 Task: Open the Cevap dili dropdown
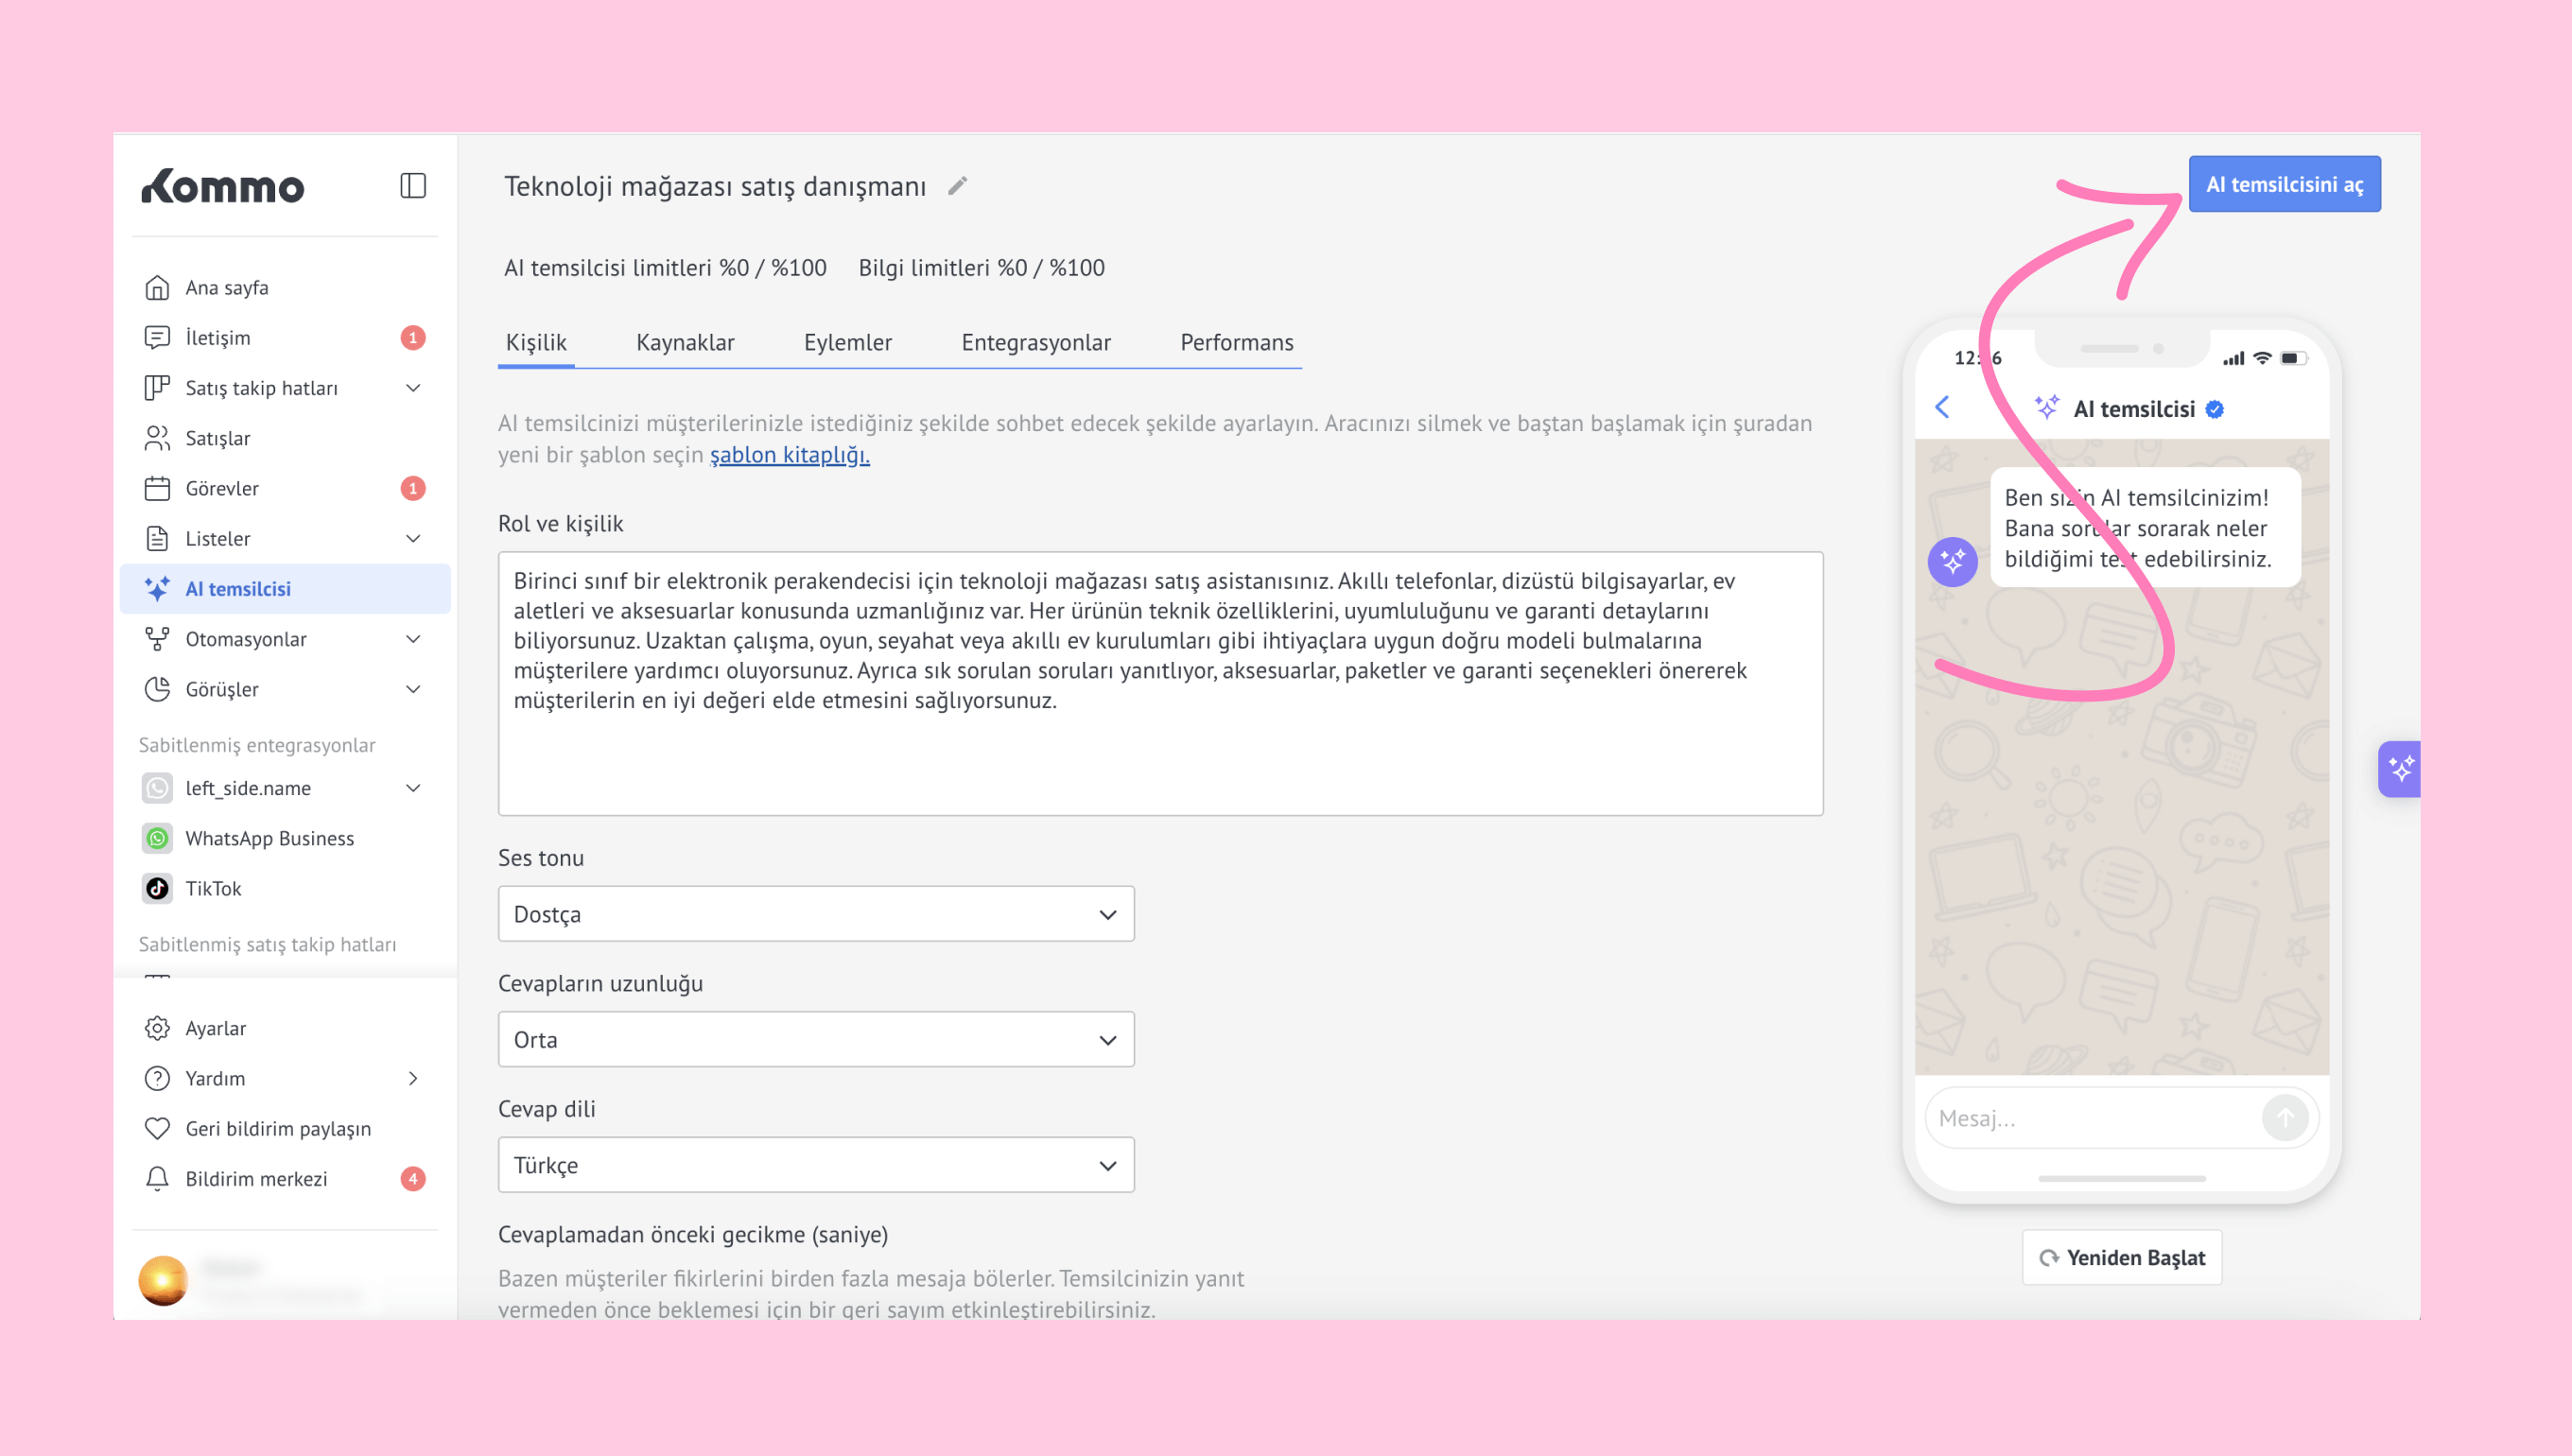[815, 1165]
